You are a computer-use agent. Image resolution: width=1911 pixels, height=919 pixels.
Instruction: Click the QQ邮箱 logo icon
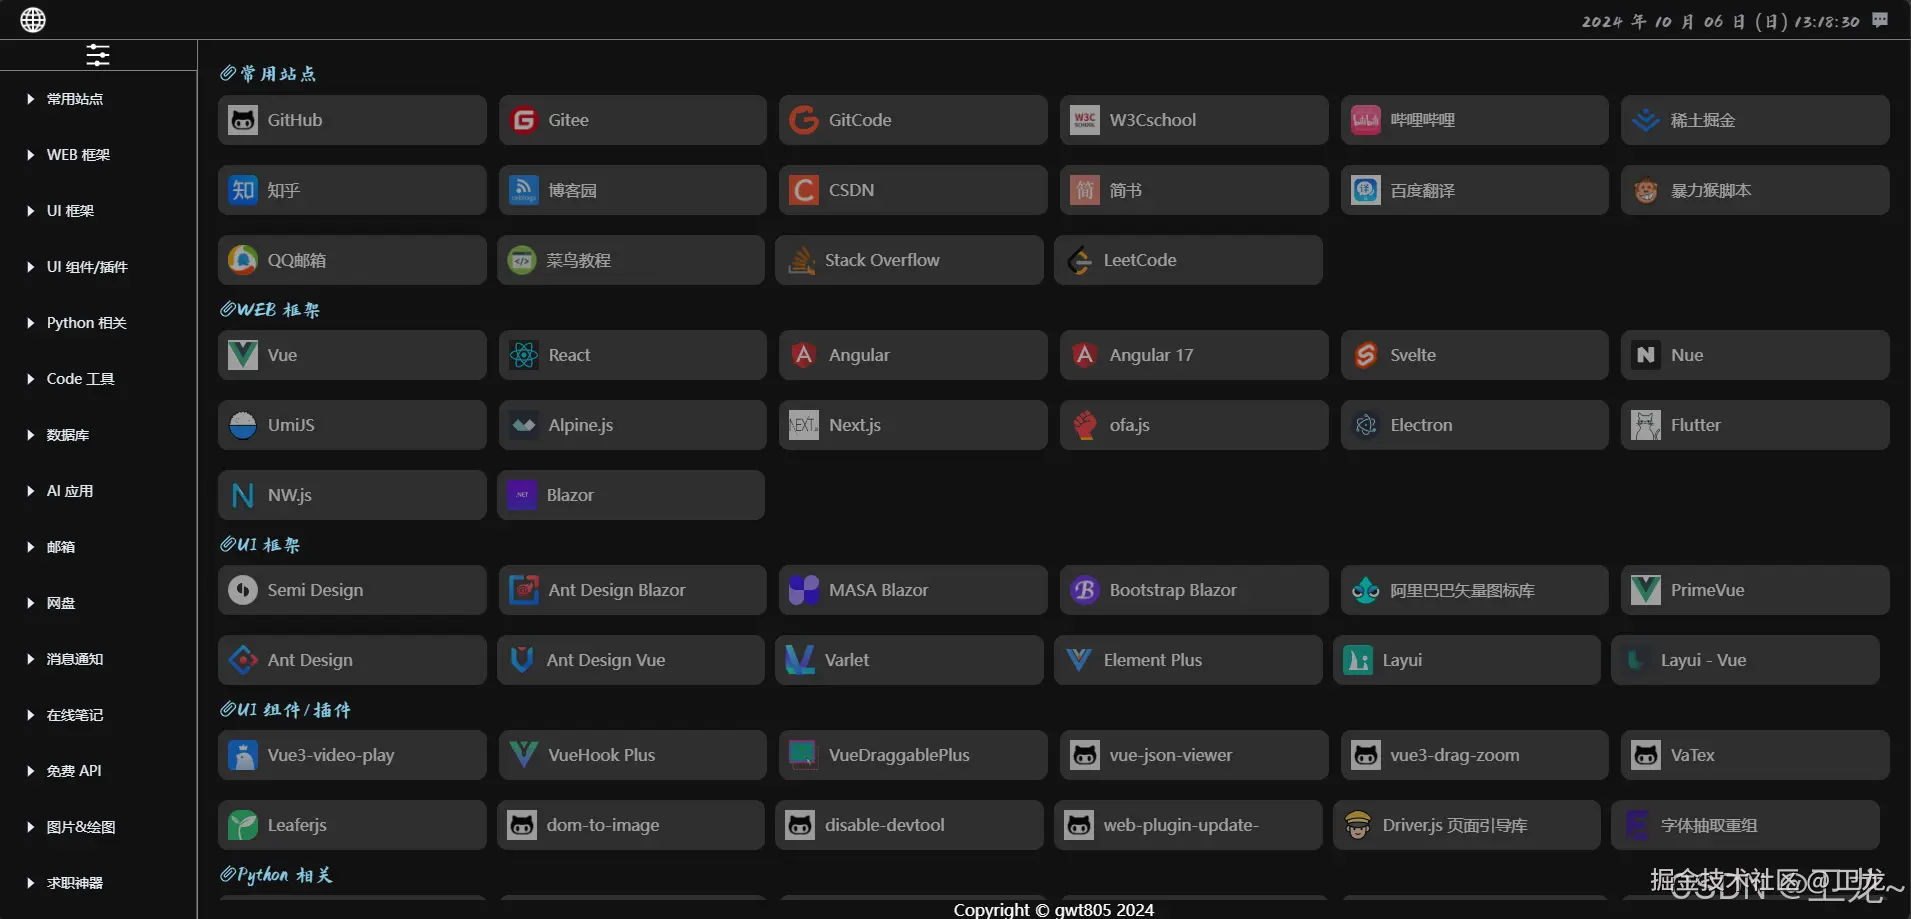coord(243,260)
